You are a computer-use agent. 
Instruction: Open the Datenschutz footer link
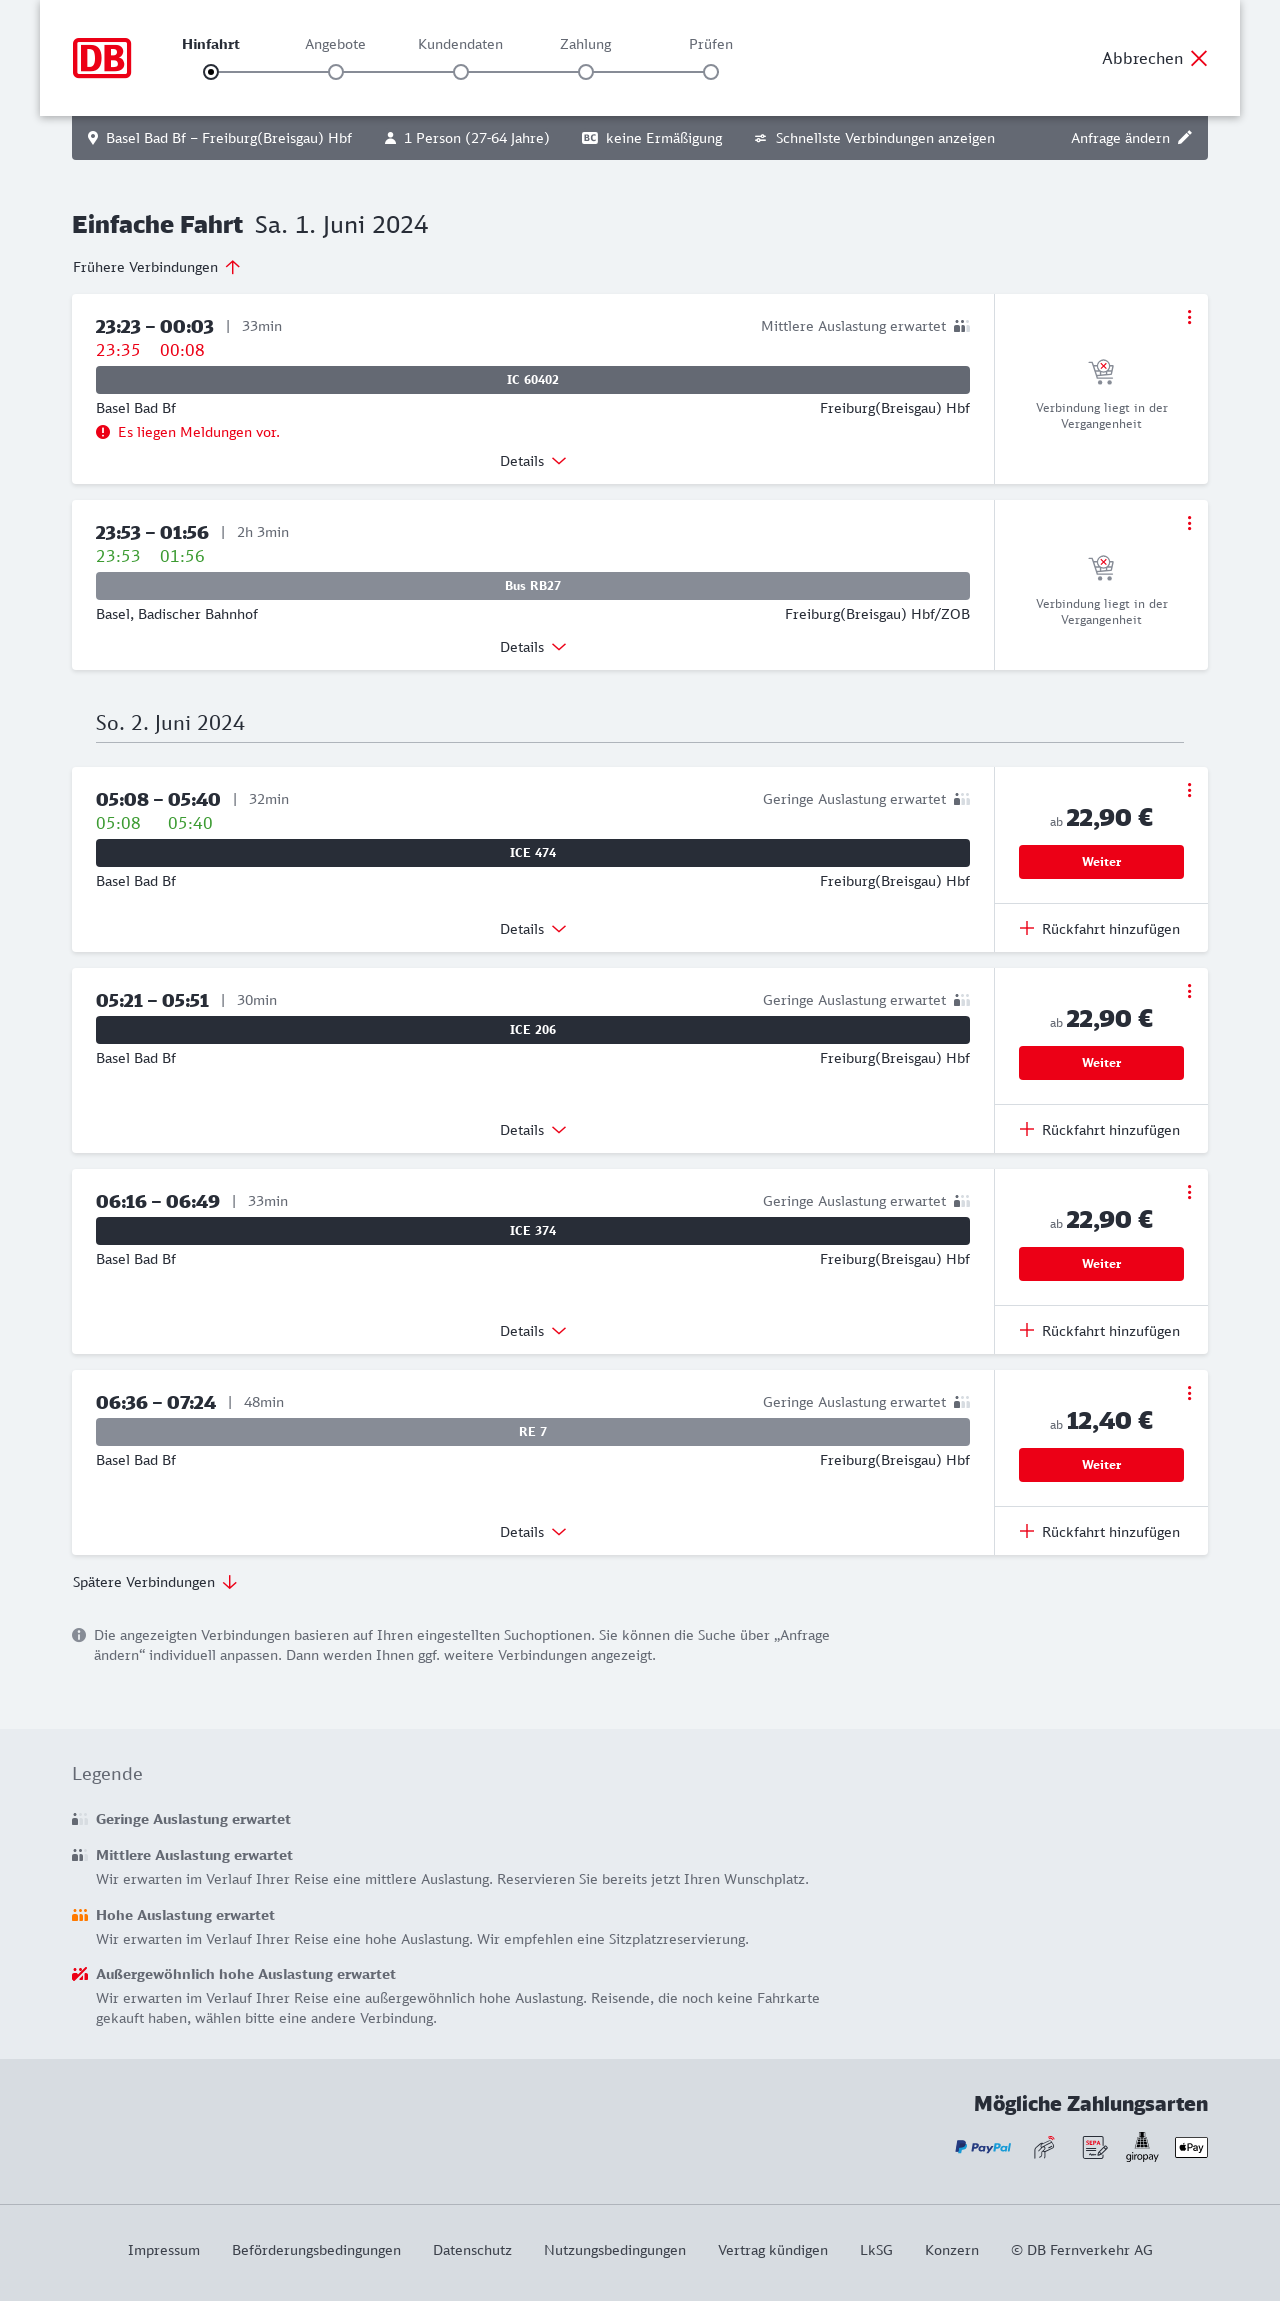pos(472,2250)
